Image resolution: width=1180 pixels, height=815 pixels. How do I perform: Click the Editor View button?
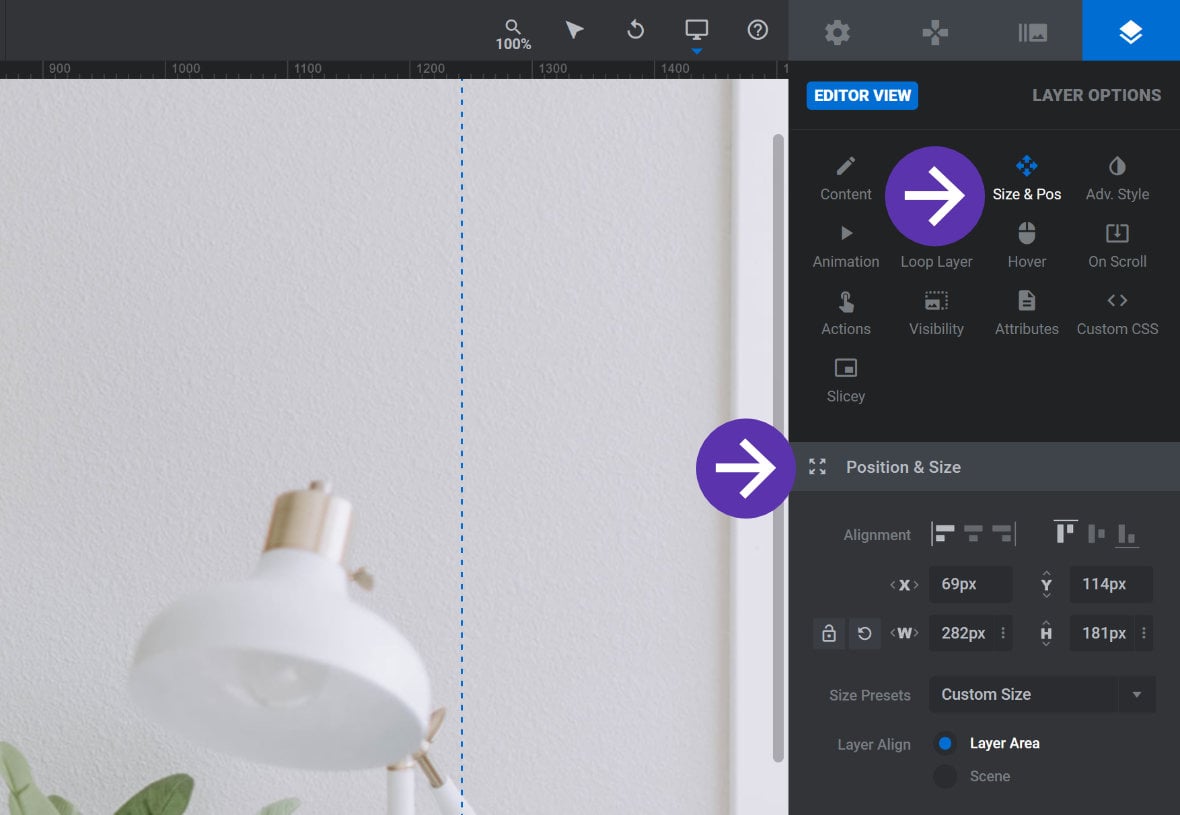click(862, 96)
